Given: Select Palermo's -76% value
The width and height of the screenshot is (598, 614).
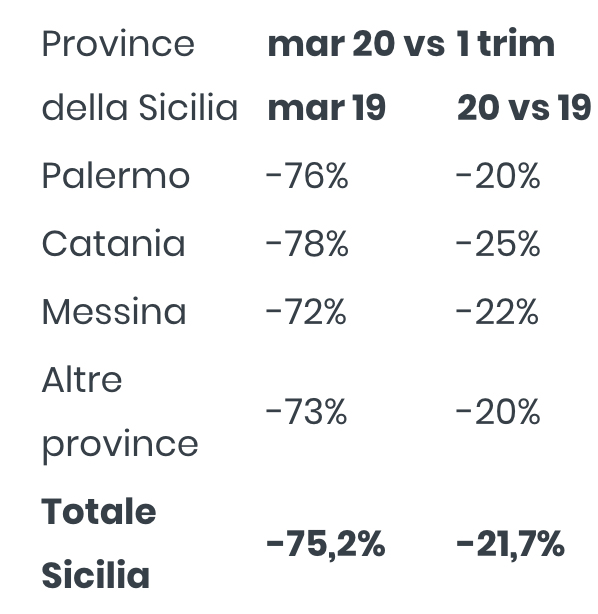Looking at the screenshot, I should [x=307, y=176].
